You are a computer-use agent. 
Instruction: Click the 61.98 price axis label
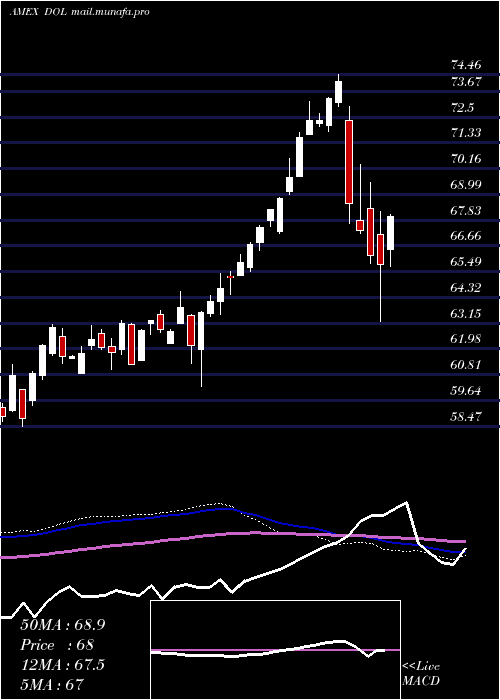466,339
